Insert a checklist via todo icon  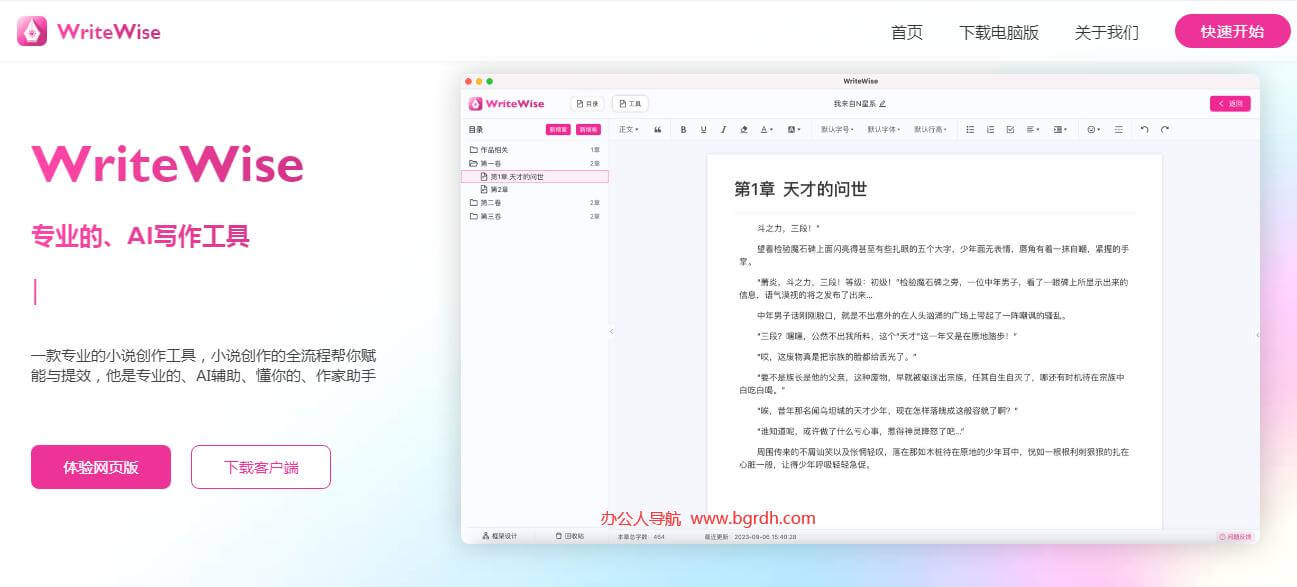[1010, 129]
